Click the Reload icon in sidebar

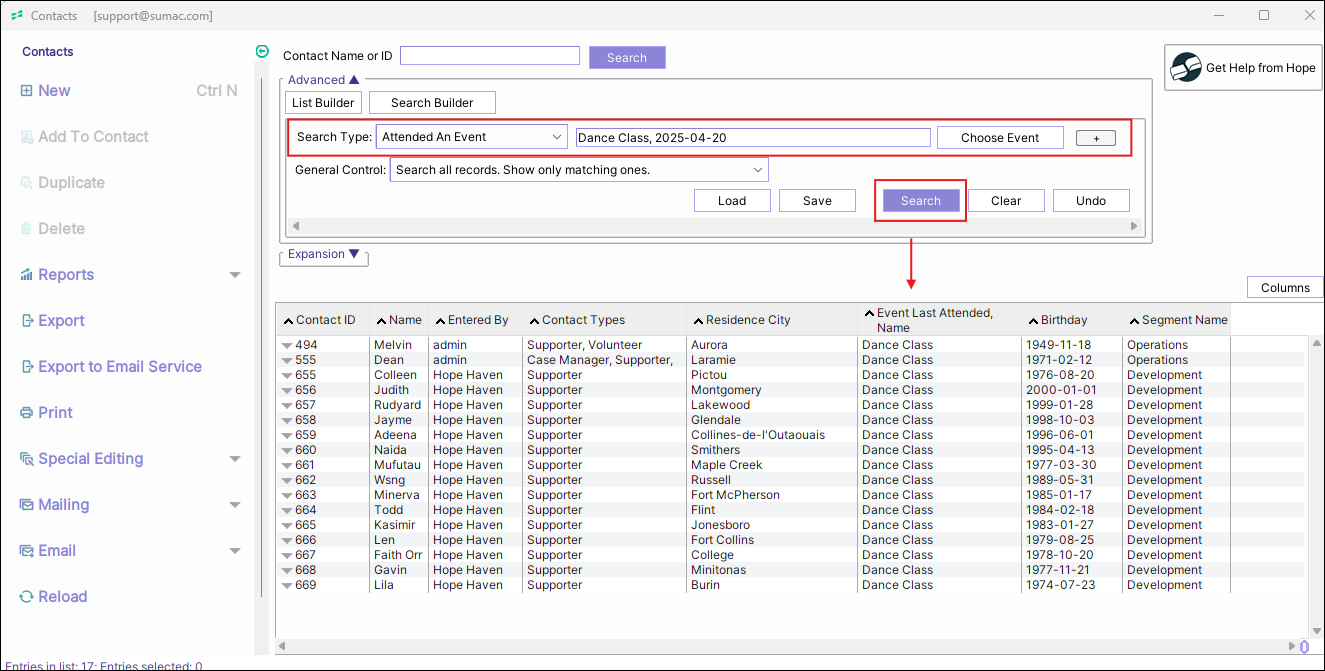coord(27,597)
